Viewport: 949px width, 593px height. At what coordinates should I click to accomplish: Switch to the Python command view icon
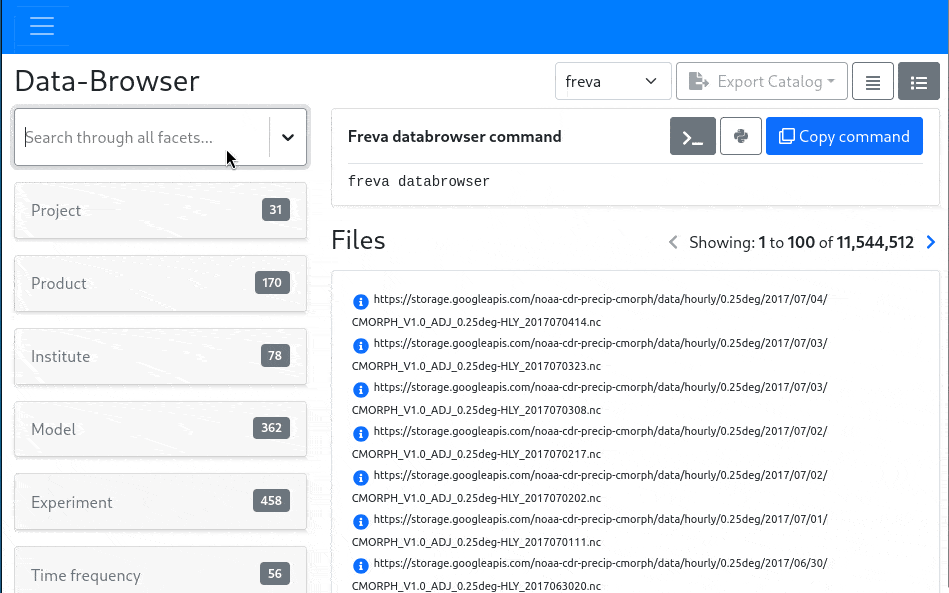pos(741,136)
